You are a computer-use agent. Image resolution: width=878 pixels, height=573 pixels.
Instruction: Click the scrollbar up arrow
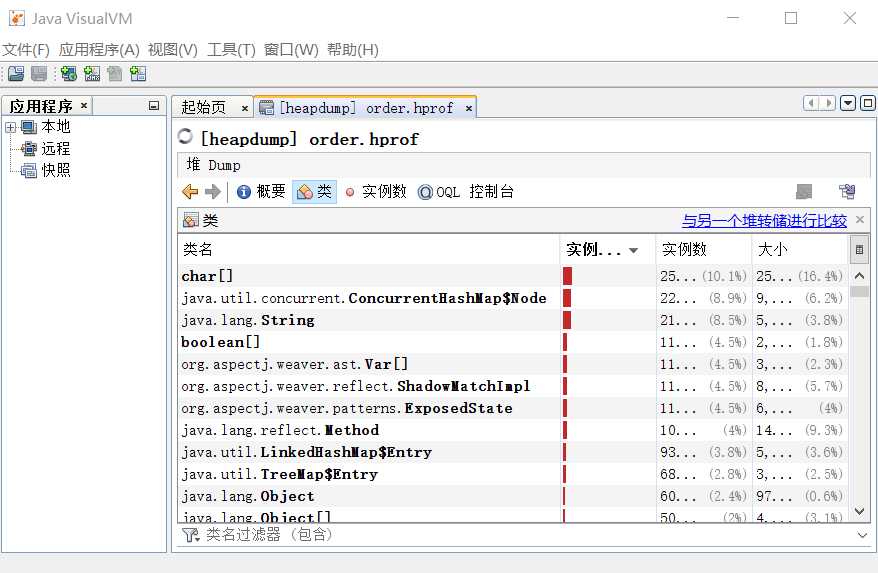pos(860,275)
